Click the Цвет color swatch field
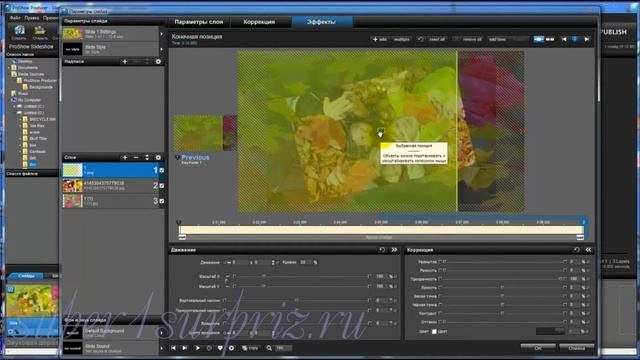This screenshot has height=360, width=640. 550,331
